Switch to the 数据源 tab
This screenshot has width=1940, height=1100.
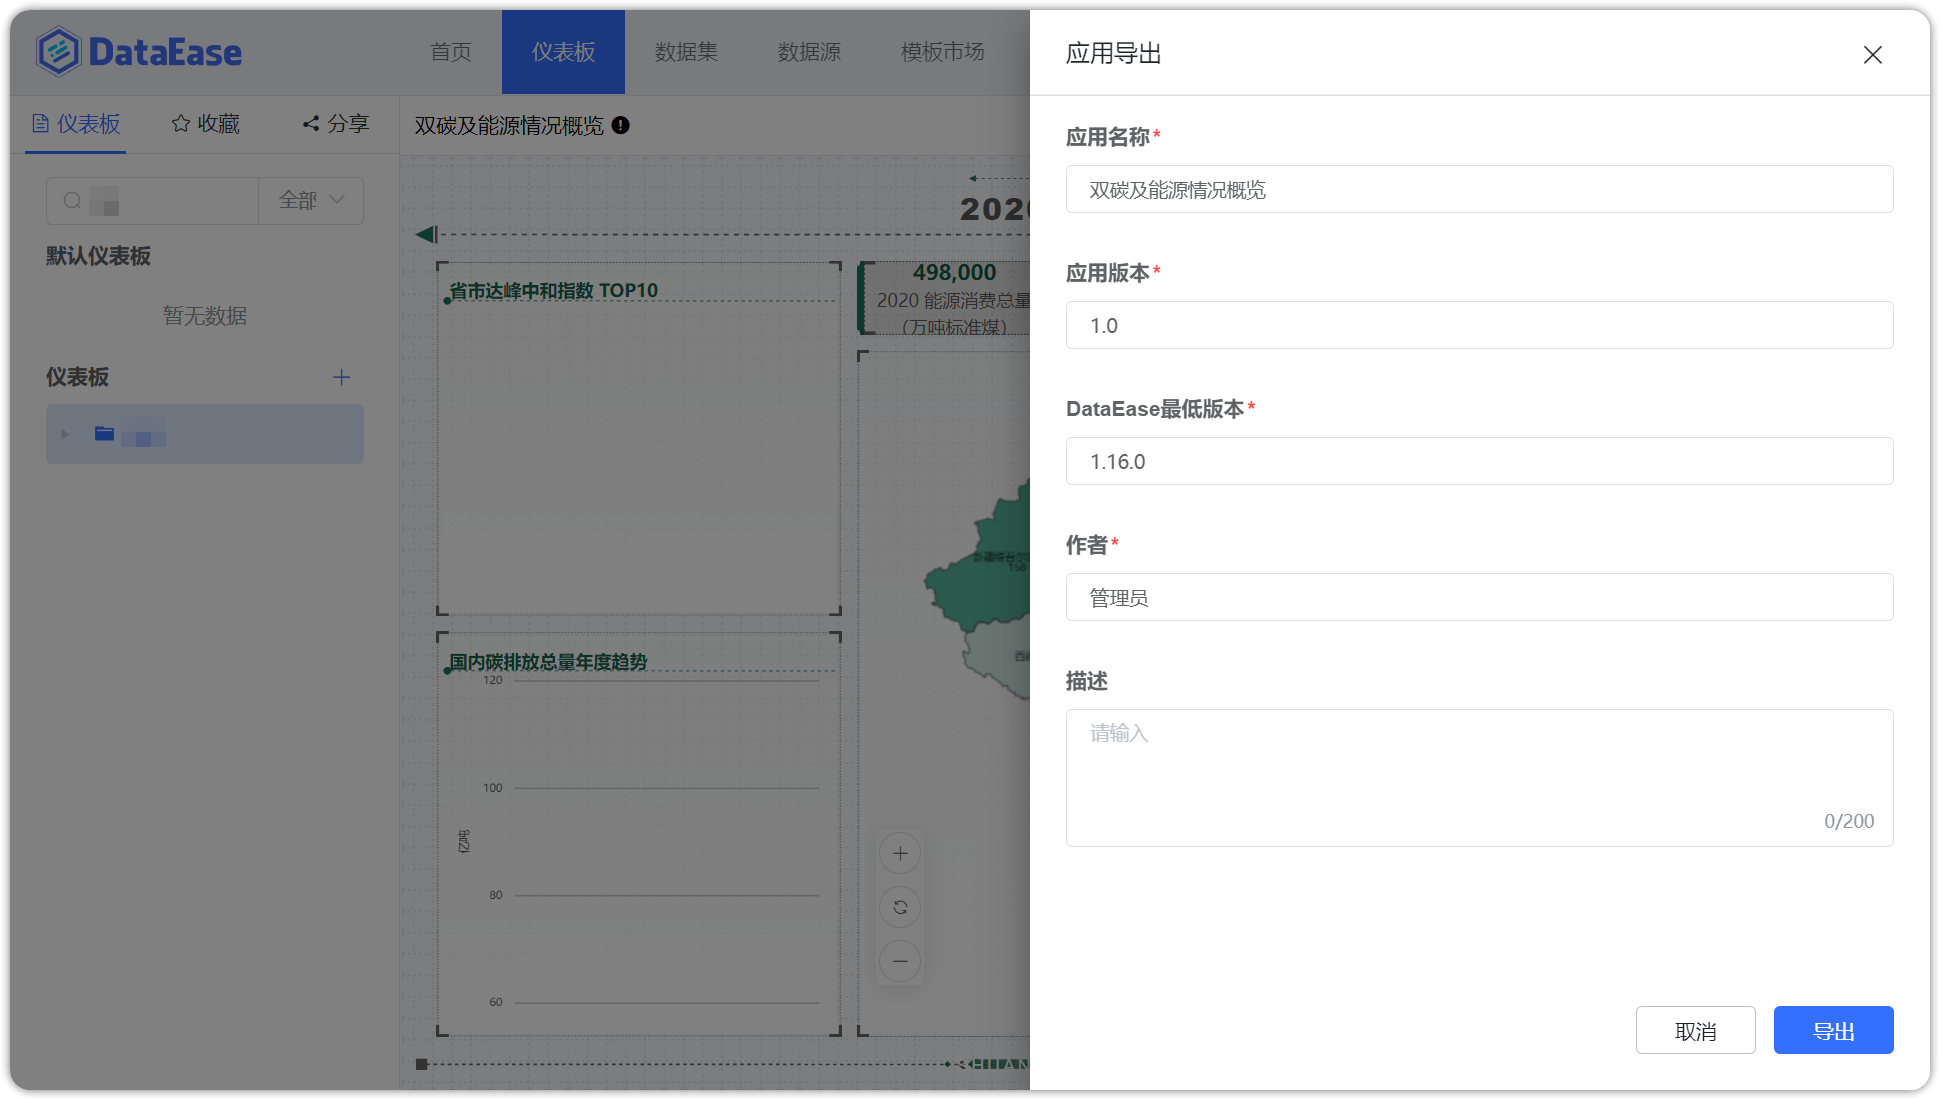[x=809, y=52]
